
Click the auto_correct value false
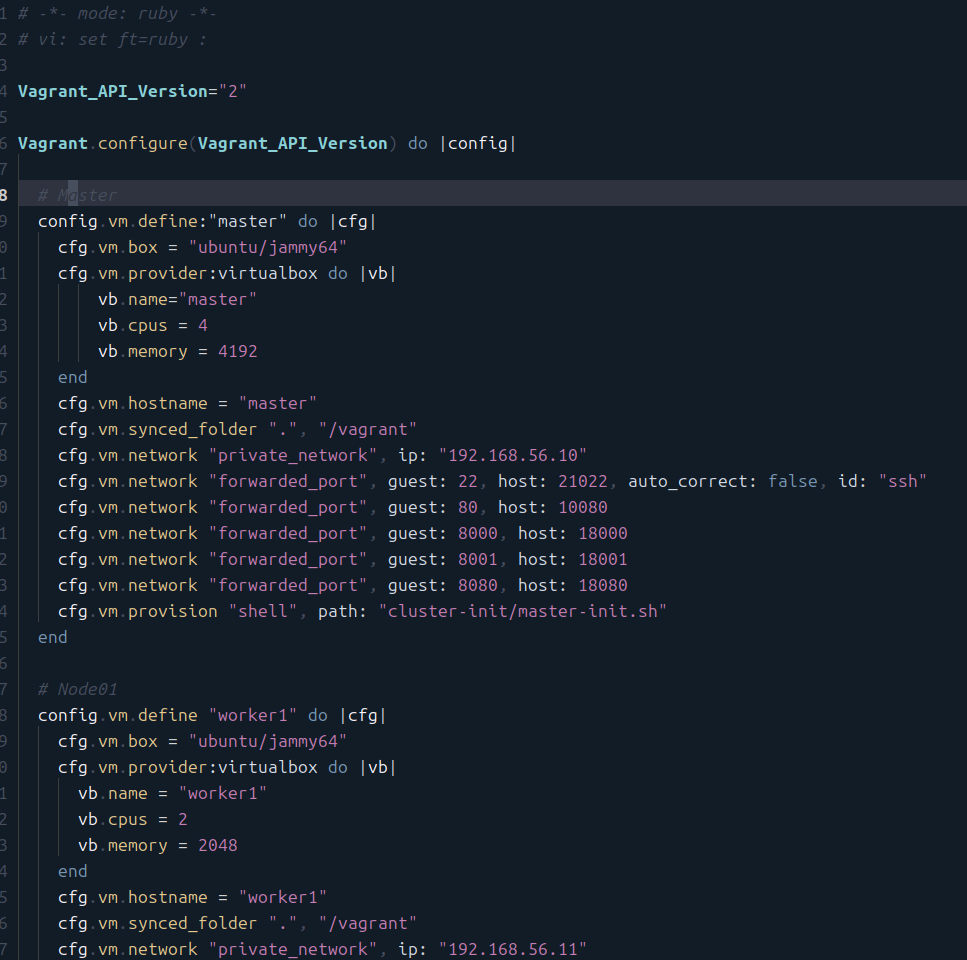coord(793,481)
